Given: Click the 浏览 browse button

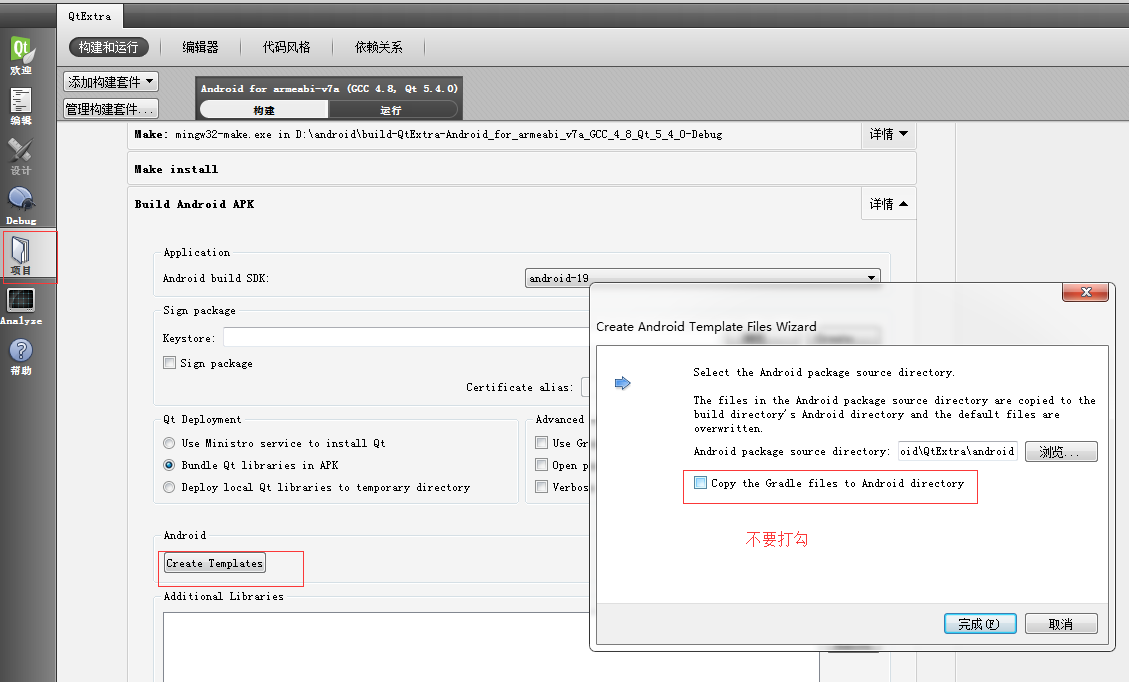Looking at the screenshot, I should [1061, 452].
